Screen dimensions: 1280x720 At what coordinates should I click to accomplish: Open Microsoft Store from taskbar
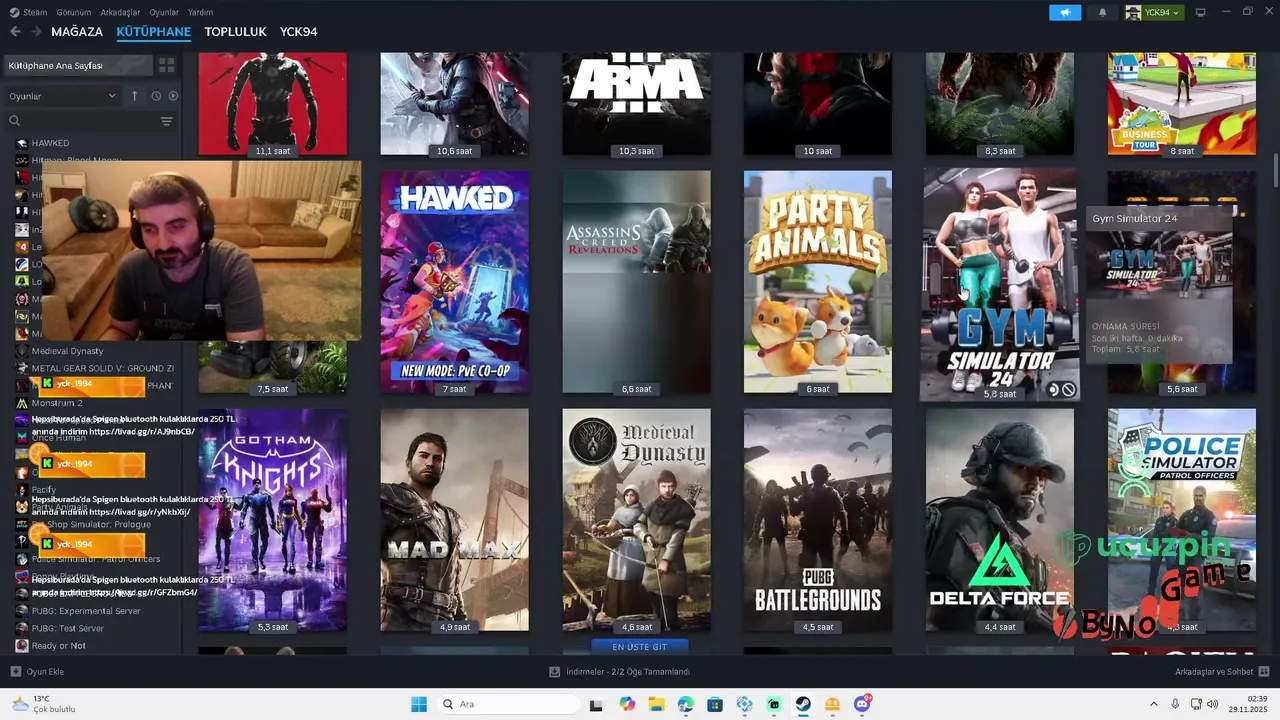tap(715, 704)
